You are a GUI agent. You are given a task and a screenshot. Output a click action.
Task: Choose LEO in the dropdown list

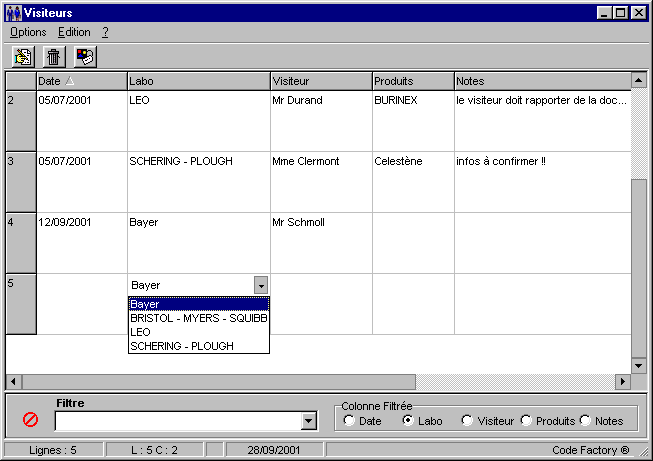[199, 332]
